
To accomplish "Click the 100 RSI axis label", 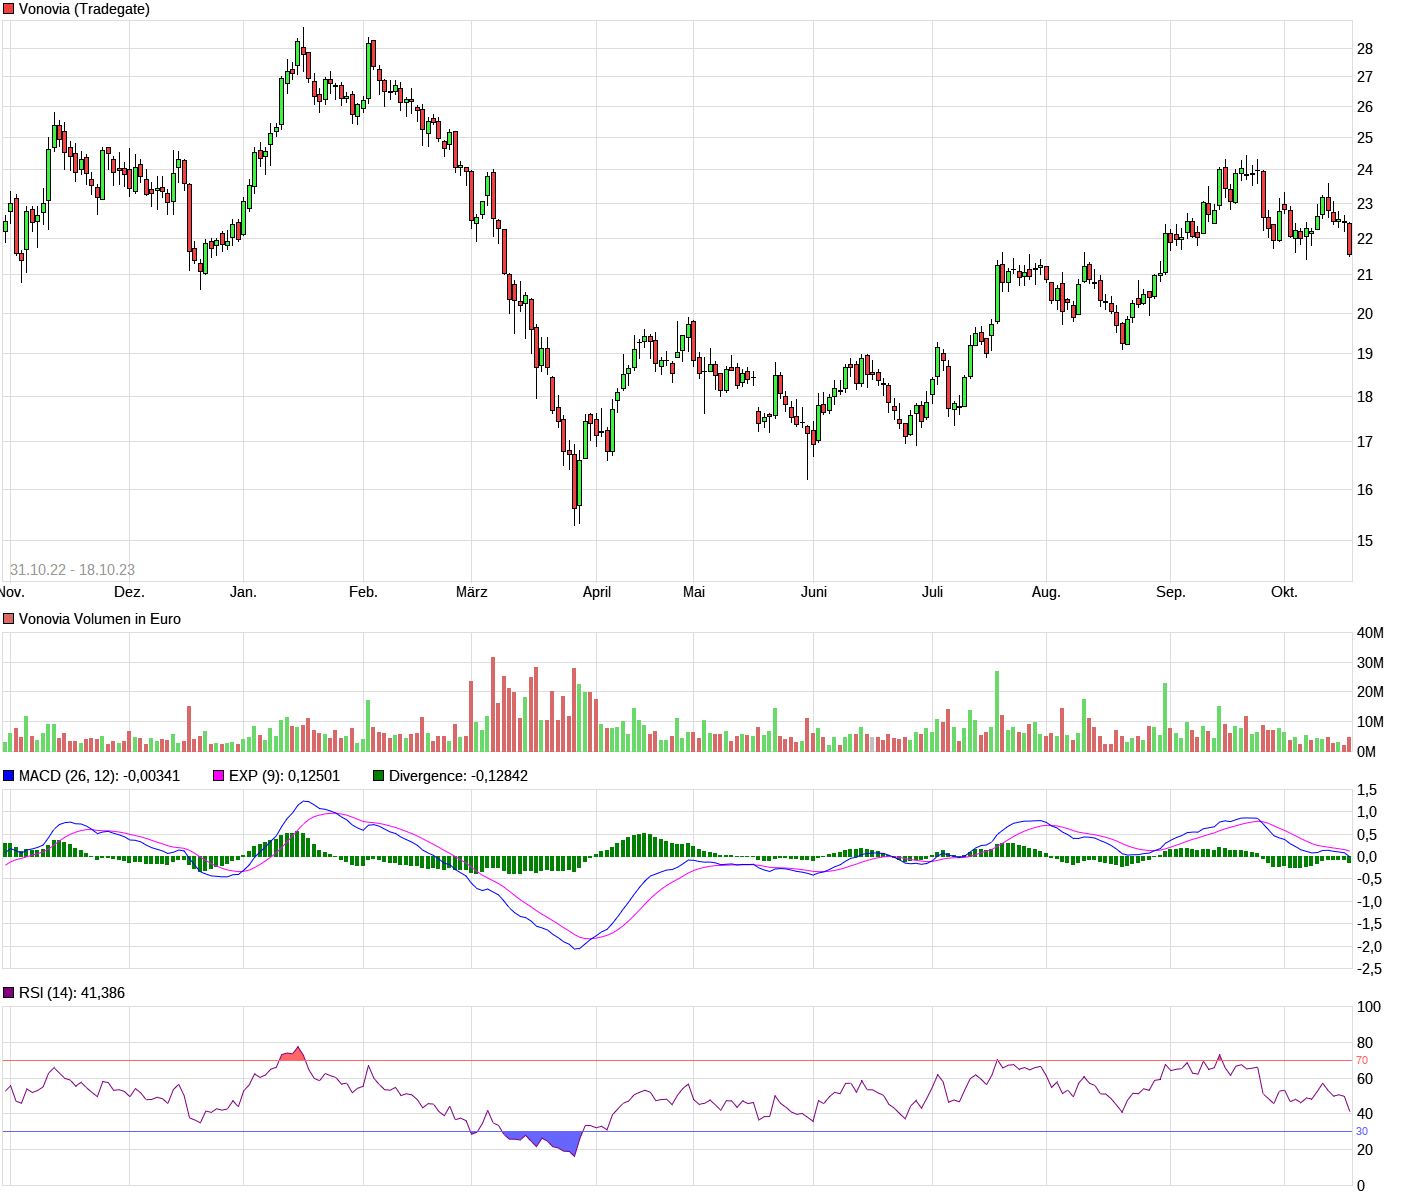I will (x=1369, y=1007).
